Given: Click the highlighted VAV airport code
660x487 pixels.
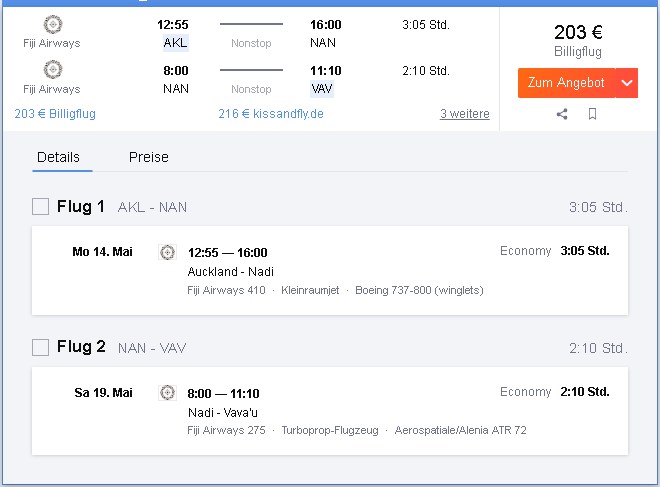Looking at the screenshot, I should (322, 89).
